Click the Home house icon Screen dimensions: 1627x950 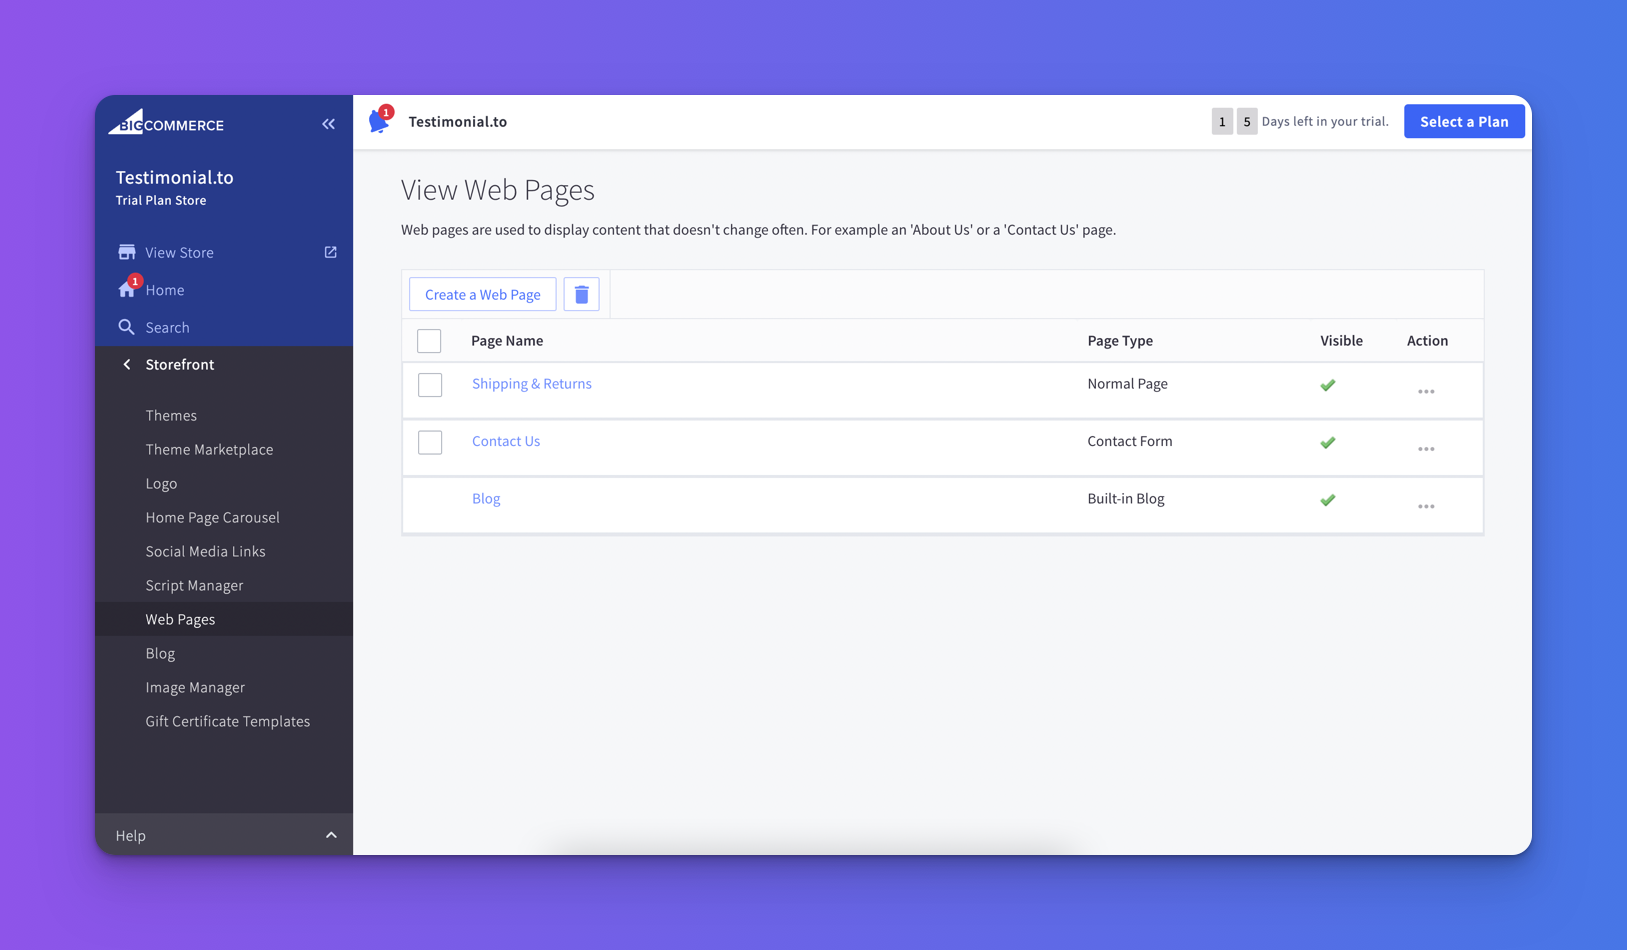pyautogui.click(x=127, y=290)
